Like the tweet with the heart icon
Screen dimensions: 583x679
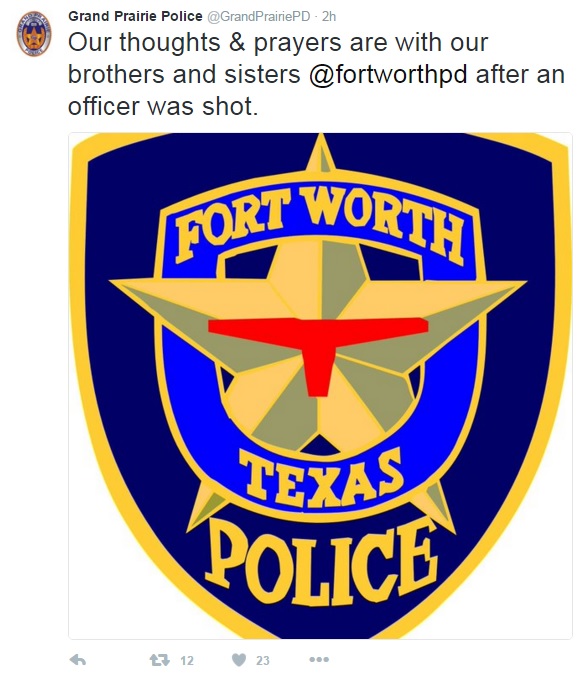point(239,660)
